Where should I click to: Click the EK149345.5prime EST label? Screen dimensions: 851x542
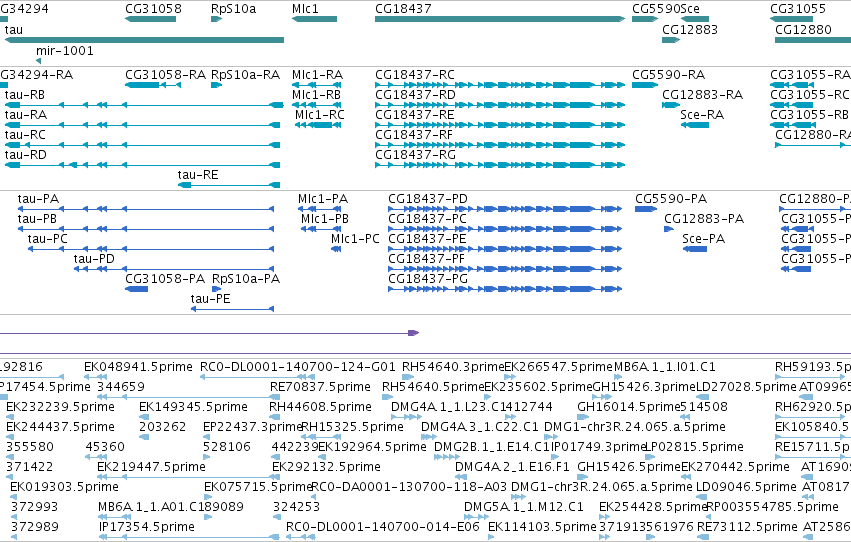[193, 407]
